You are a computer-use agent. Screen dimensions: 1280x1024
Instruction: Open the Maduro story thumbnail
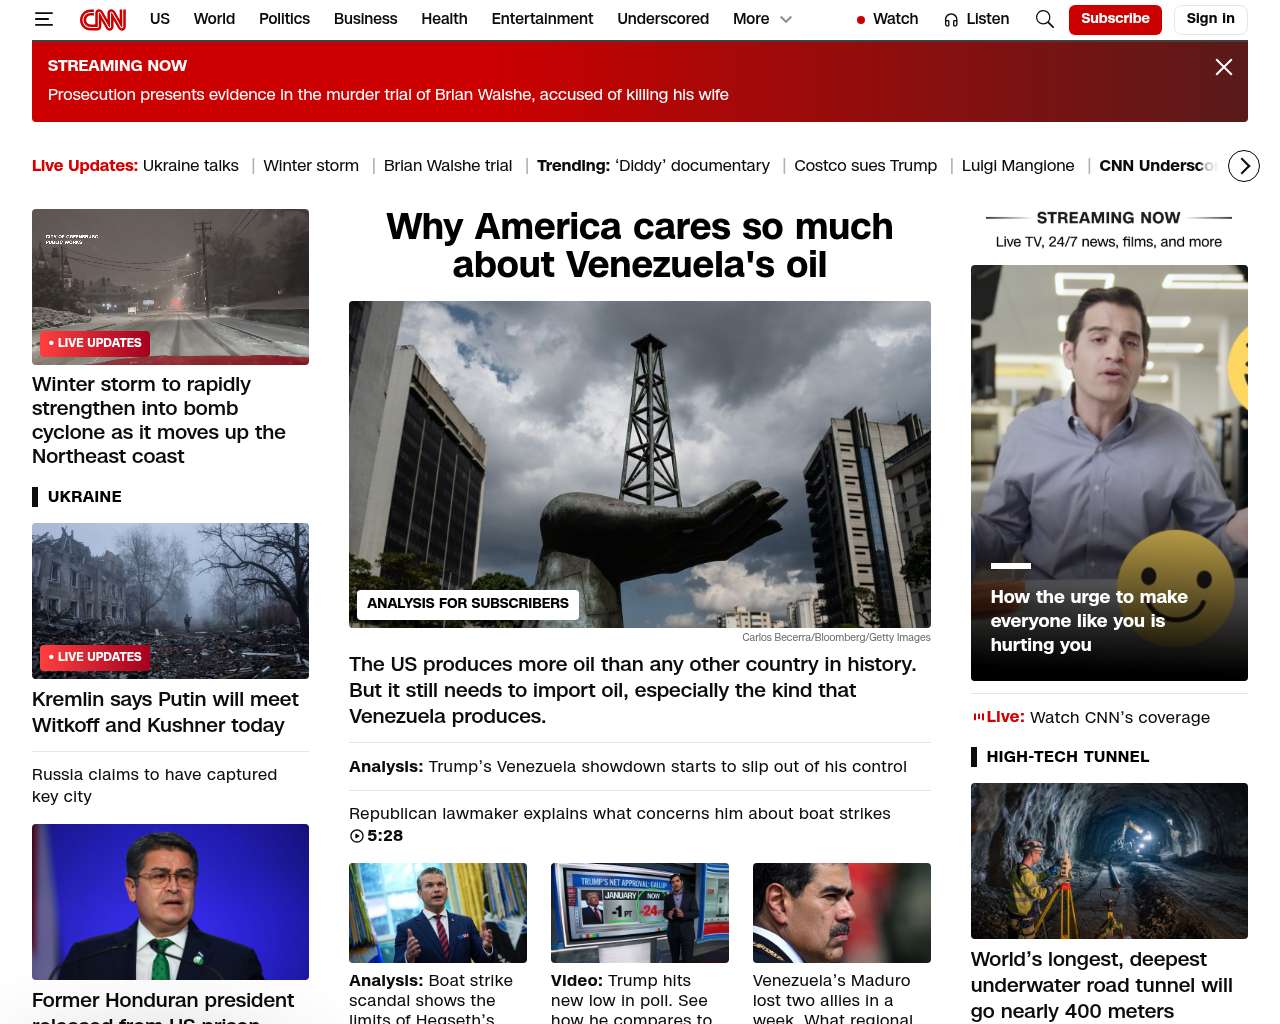coord(842,913)
